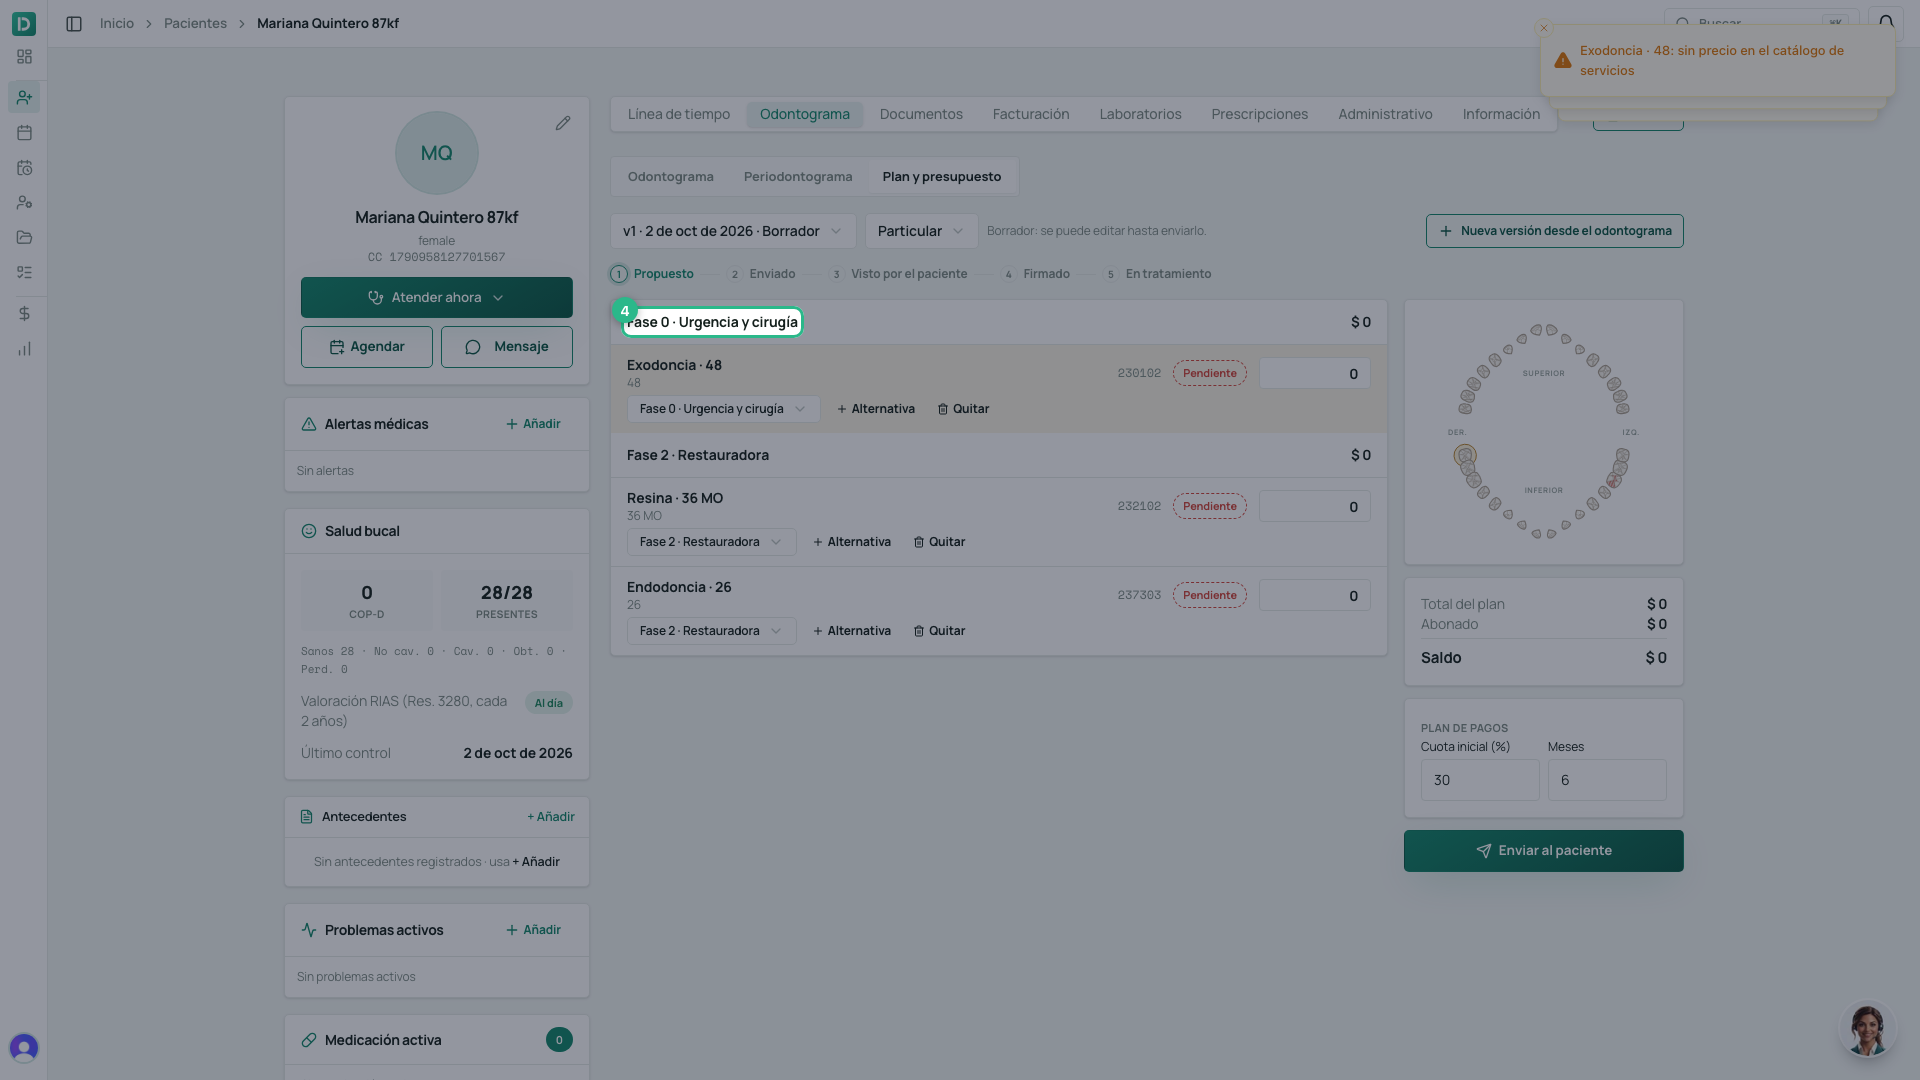1920x1080 pixels.
Task: Open the assistant avatar chat bubble
Action: point(1866,1029)
